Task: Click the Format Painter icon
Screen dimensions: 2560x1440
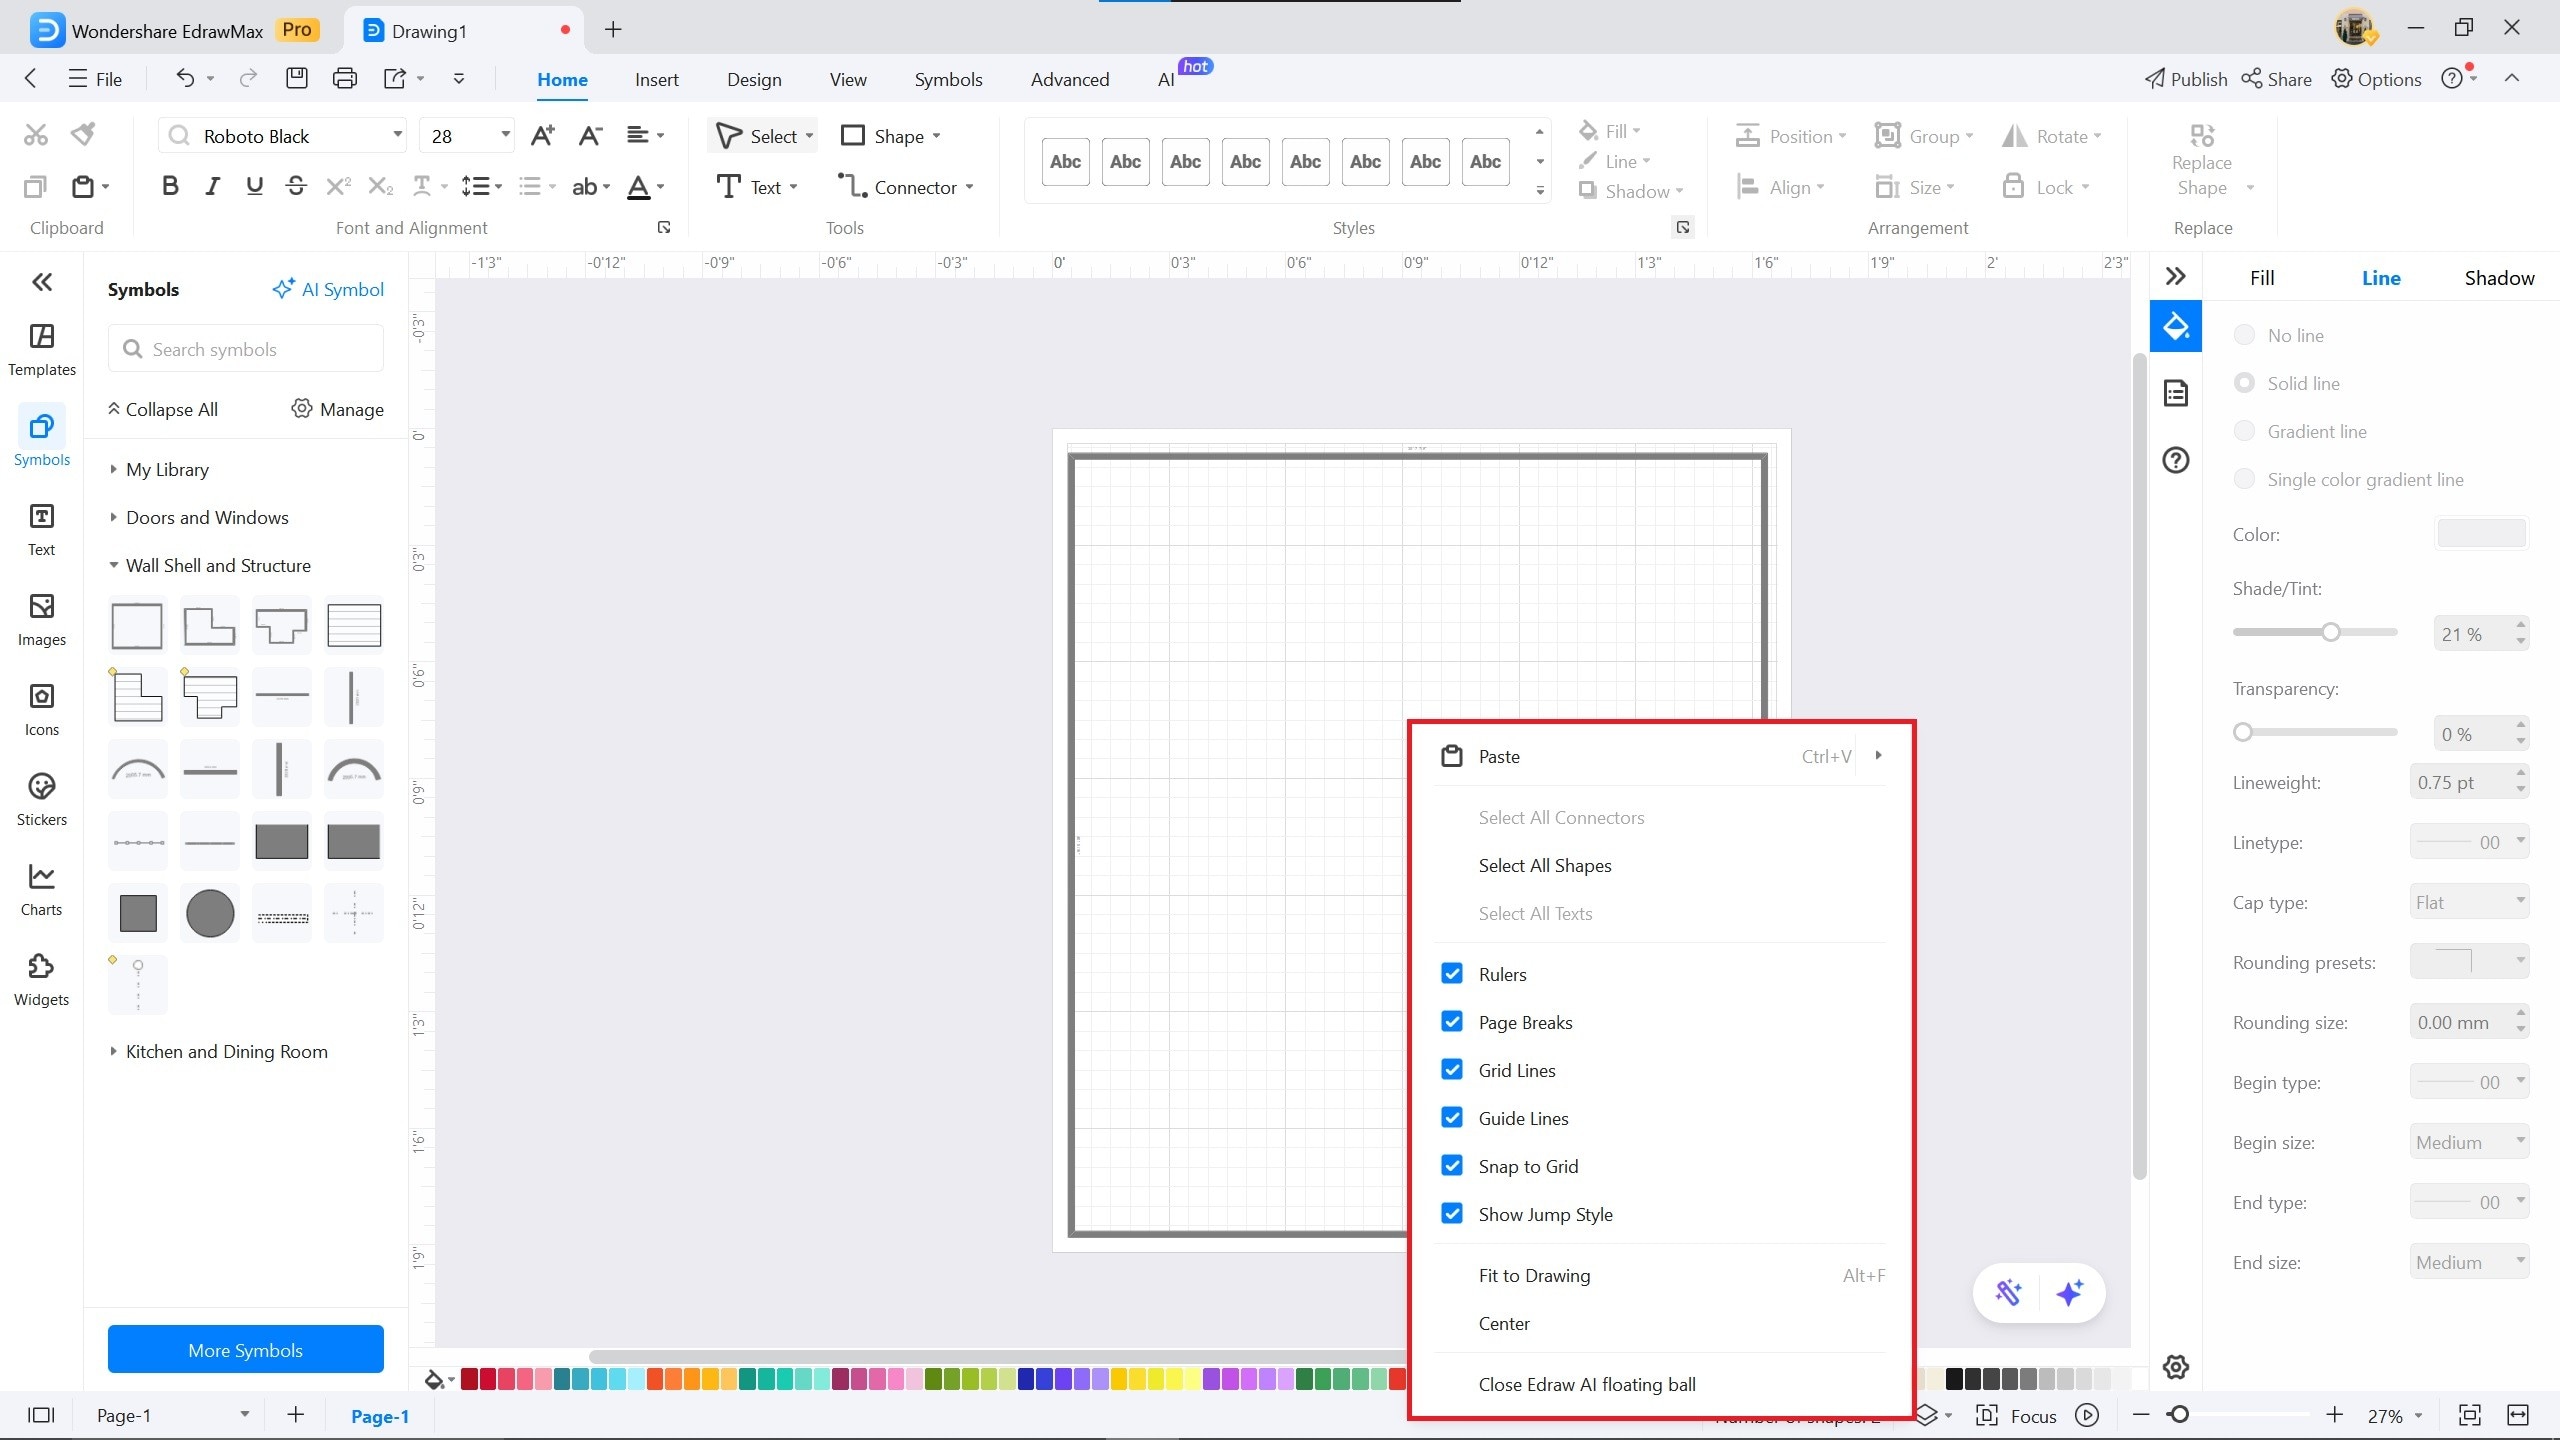Action: (84, 134)
